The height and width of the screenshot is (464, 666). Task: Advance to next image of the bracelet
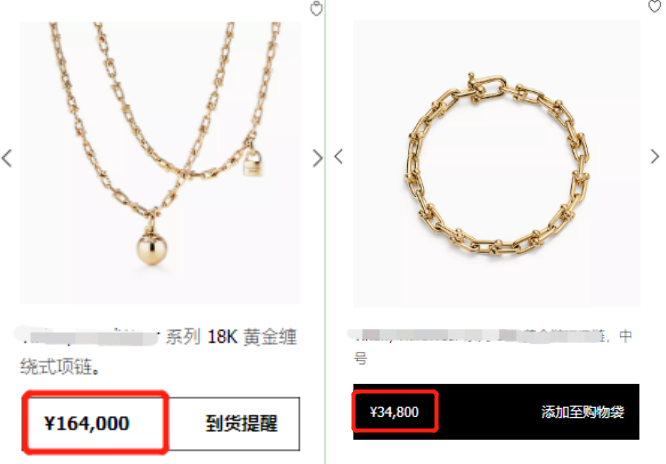655,156
